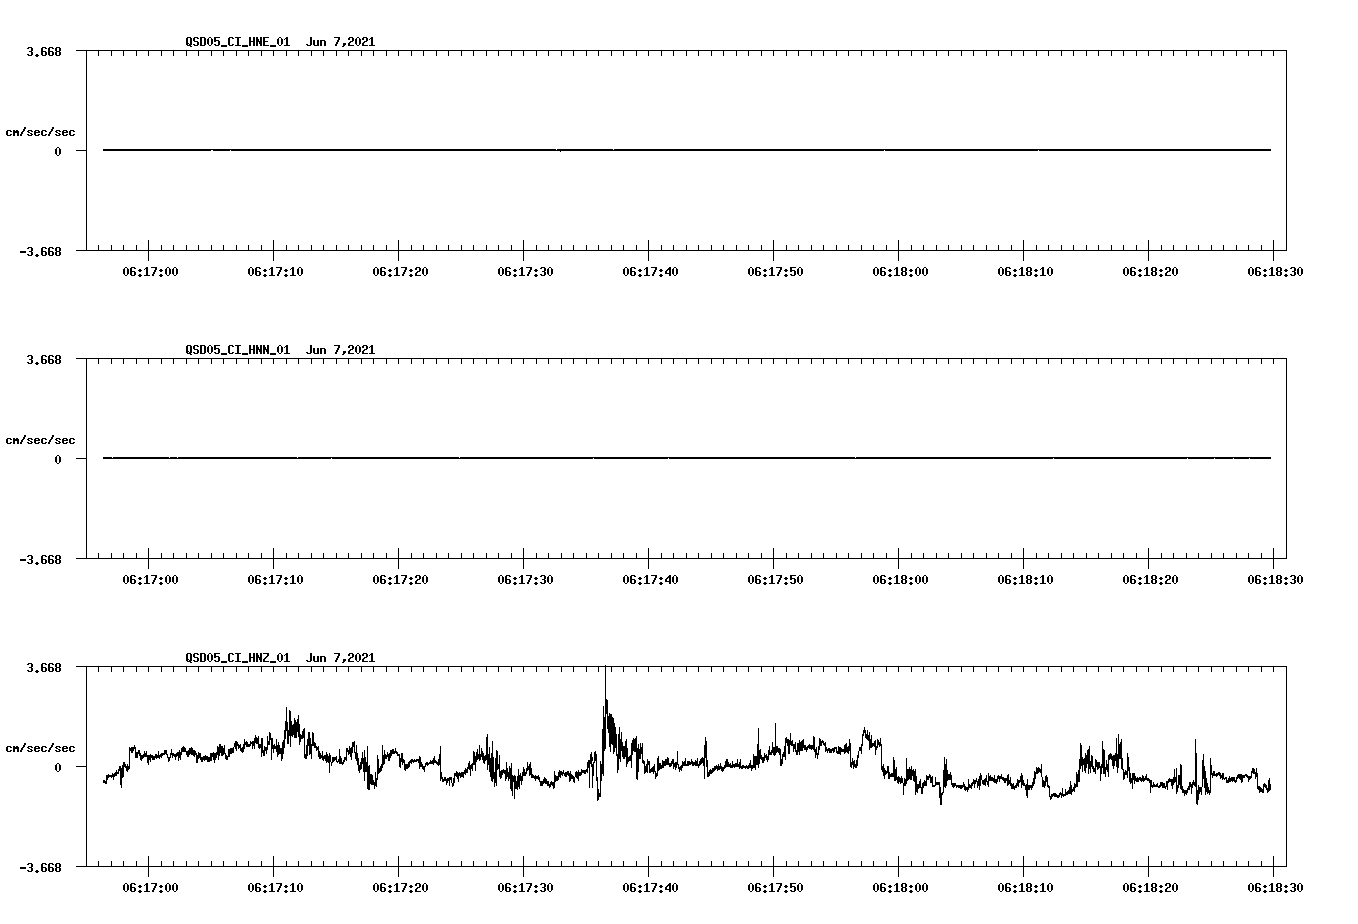
Task: Click 06:18:10 time label on HNE axis
Action: 1025,271
